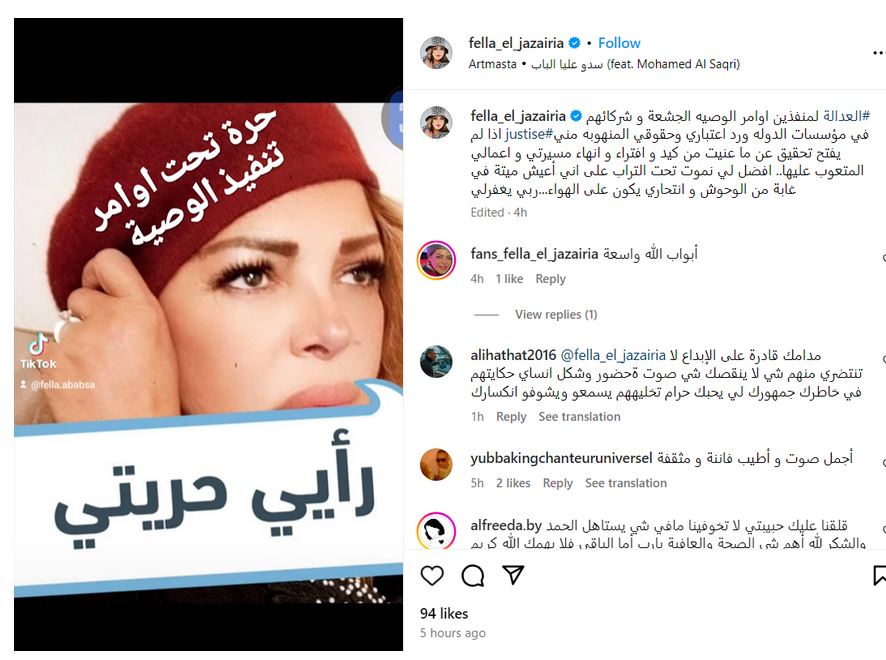Open the post video thumbnail
The width and height of the screenshot is (886, 660).
pyautogui.click(x=209, y=335)
